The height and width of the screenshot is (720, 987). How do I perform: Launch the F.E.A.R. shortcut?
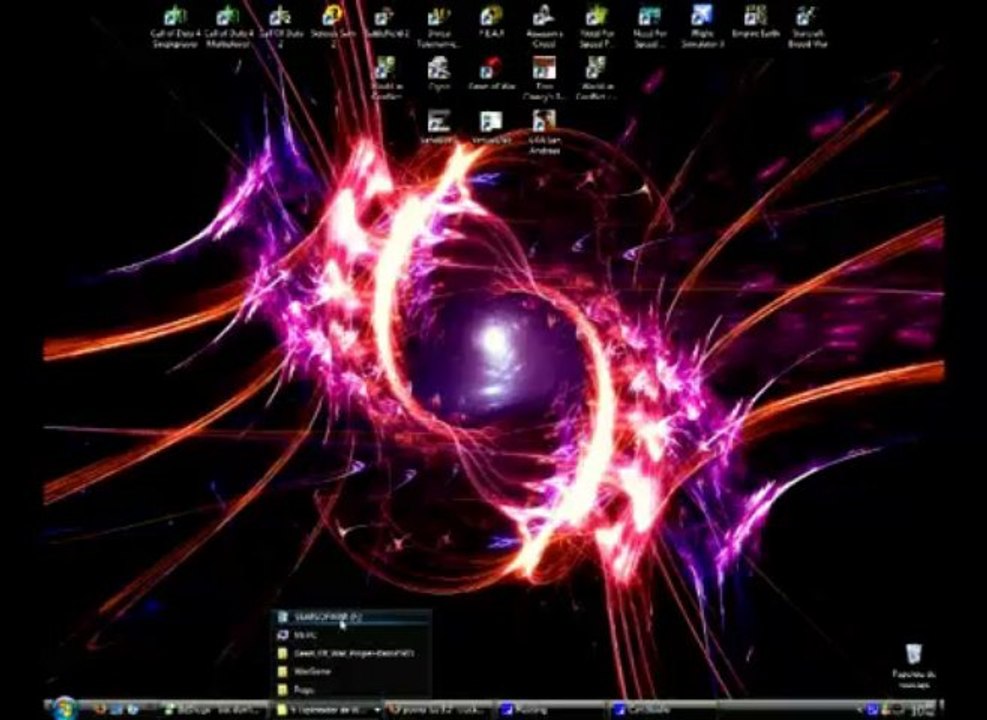[492, 23]
